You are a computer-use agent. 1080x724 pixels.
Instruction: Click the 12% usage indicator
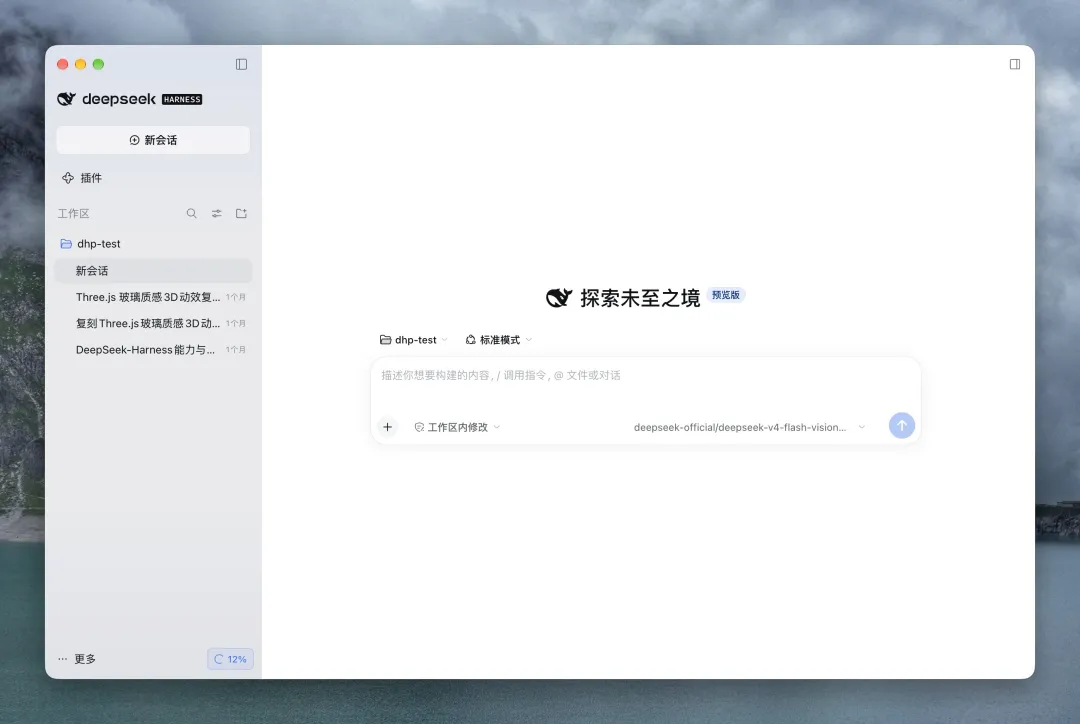coord(230,659)
